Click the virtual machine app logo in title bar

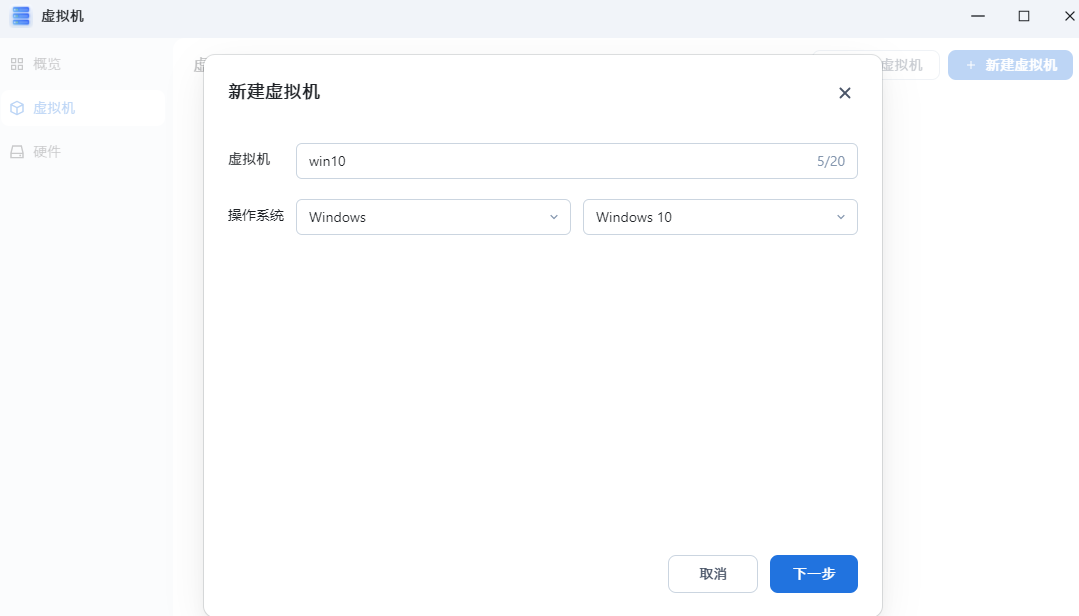tap(20, 16)
